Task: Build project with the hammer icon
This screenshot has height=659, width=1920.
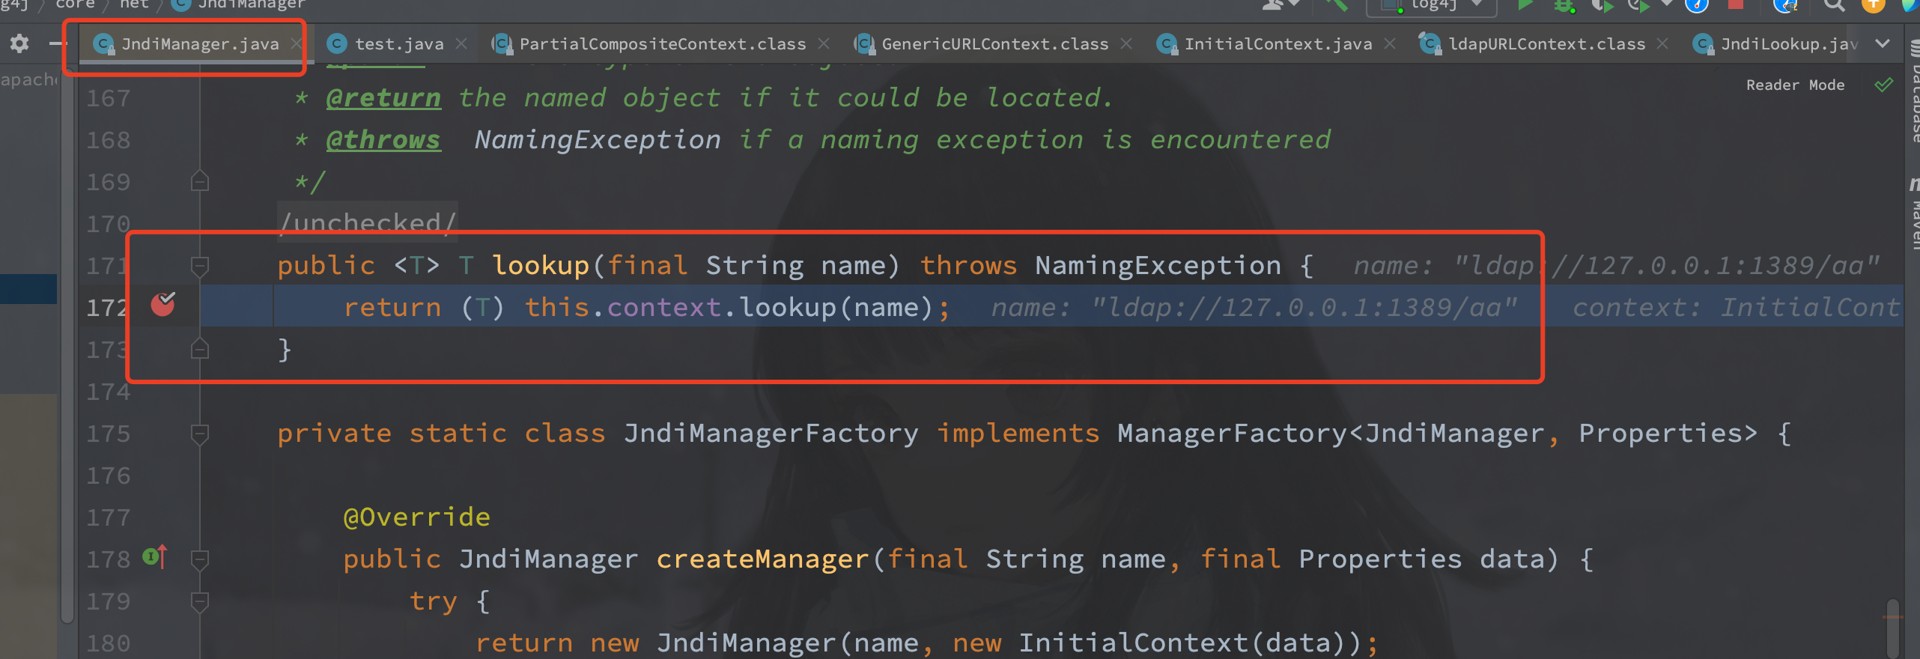Action: pos(1337,5)
